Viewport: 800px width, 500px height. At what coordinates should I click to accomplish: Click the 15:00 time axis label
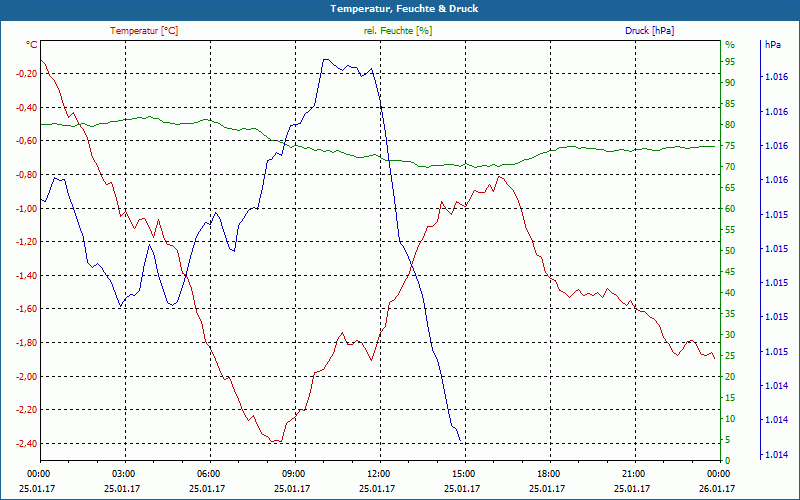click(463, 474)
